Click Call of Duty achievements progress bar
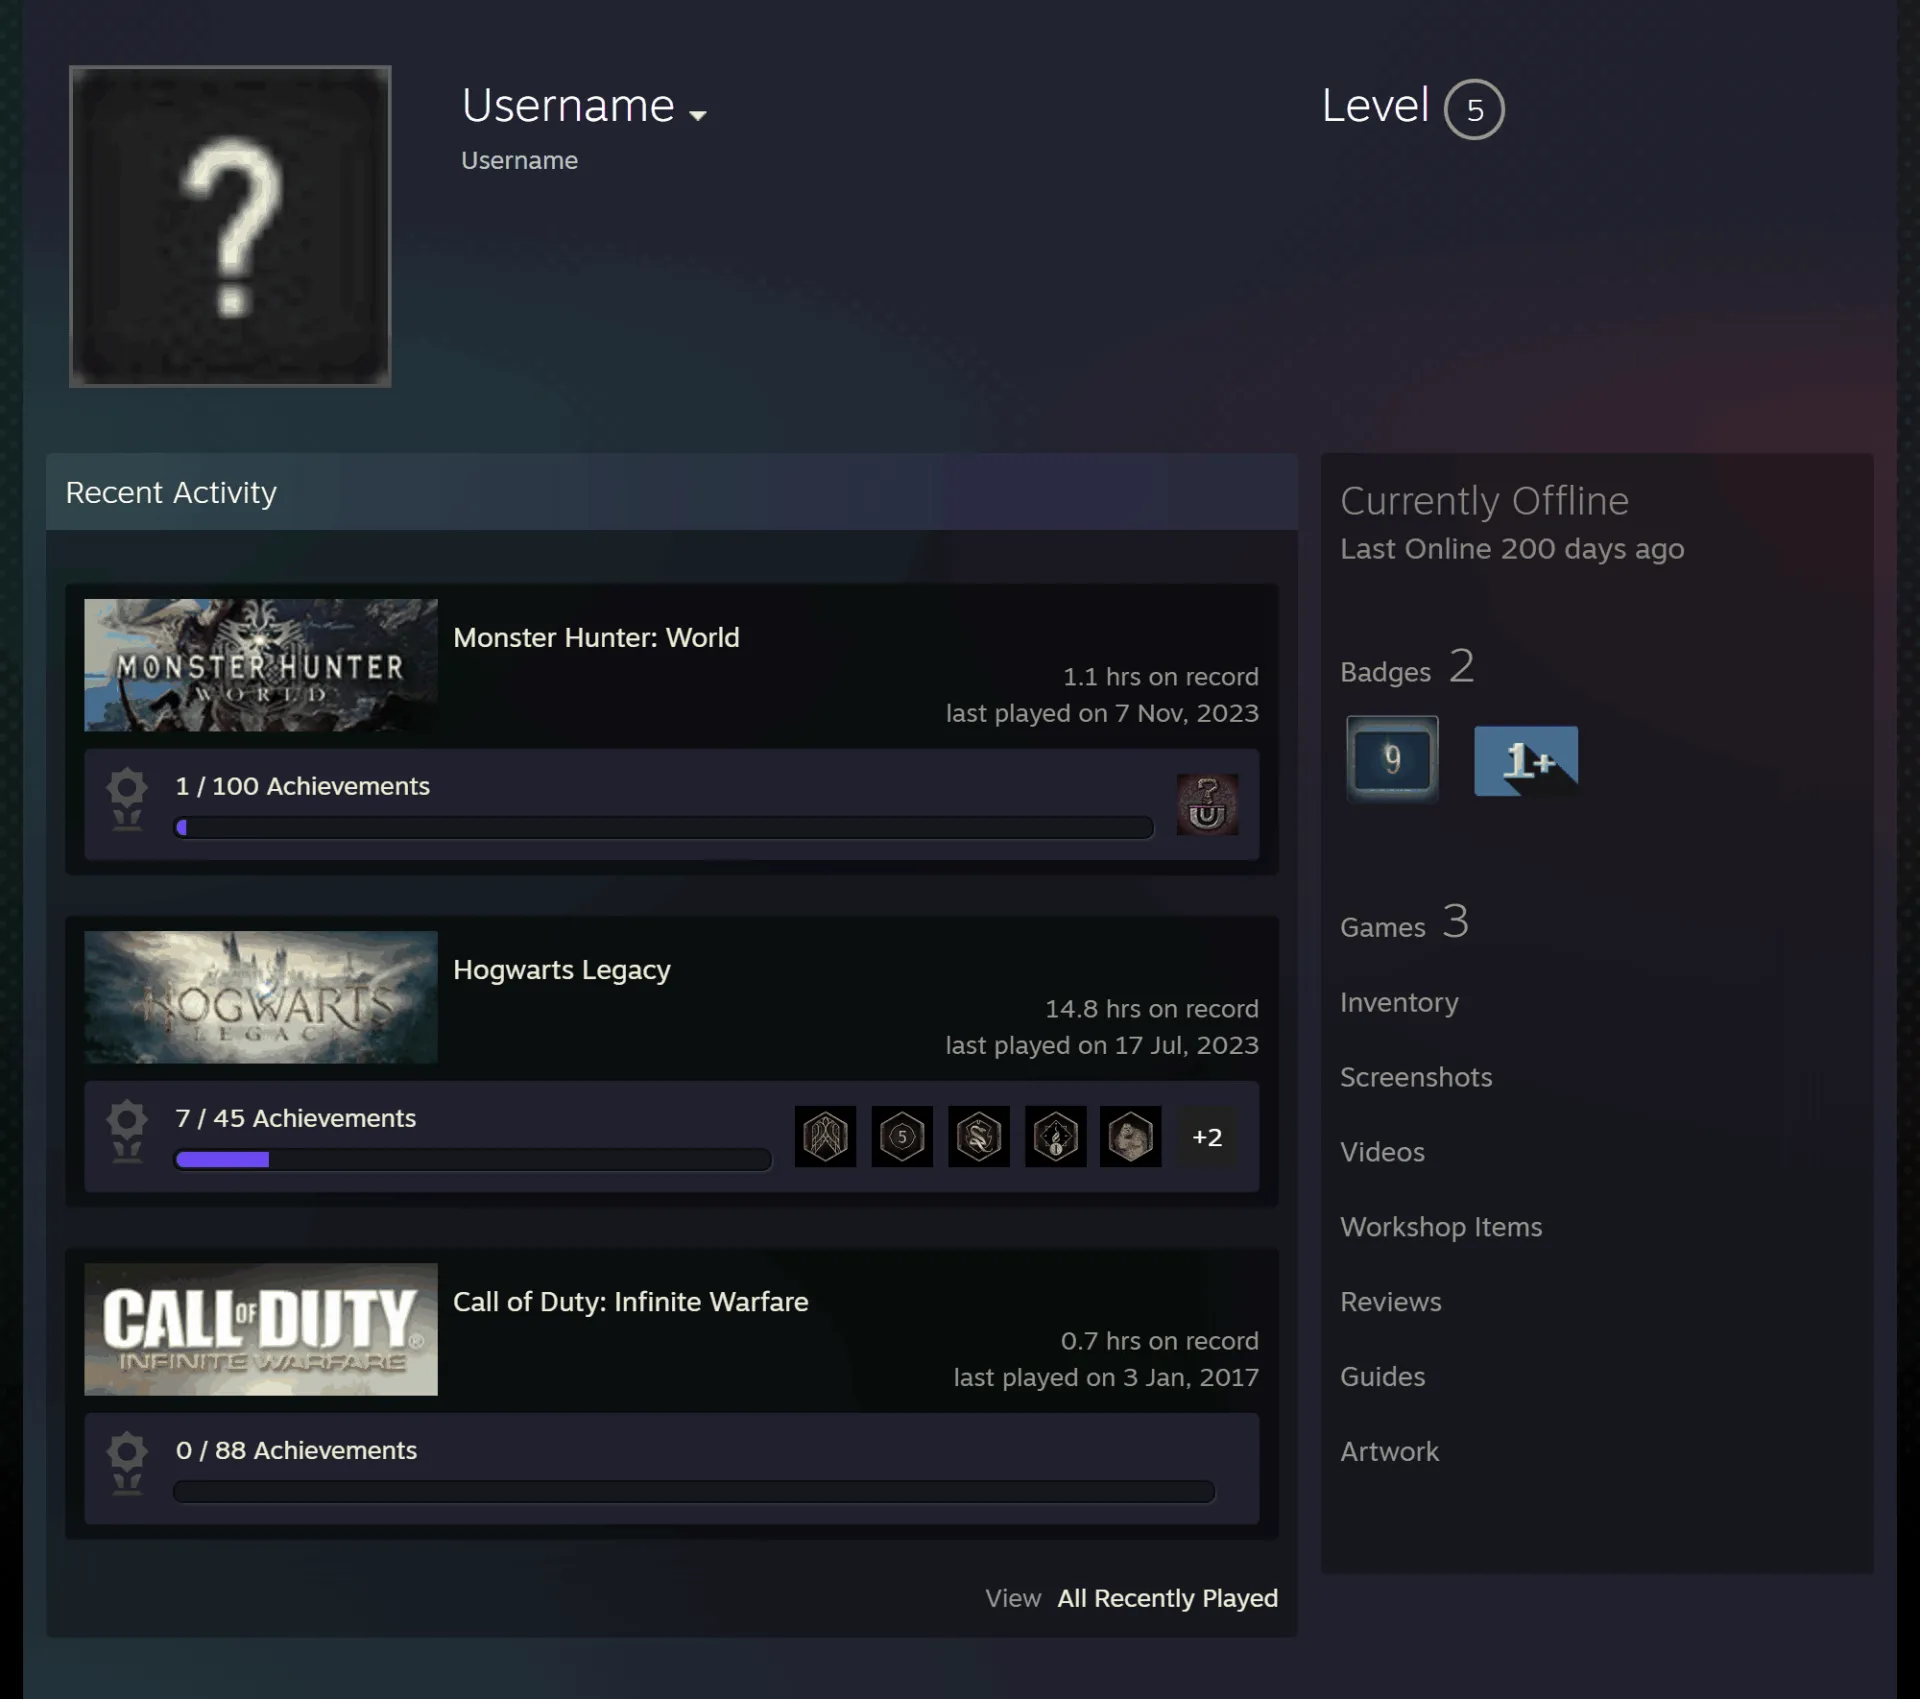1920x1699 pixels. (694, 1491)
